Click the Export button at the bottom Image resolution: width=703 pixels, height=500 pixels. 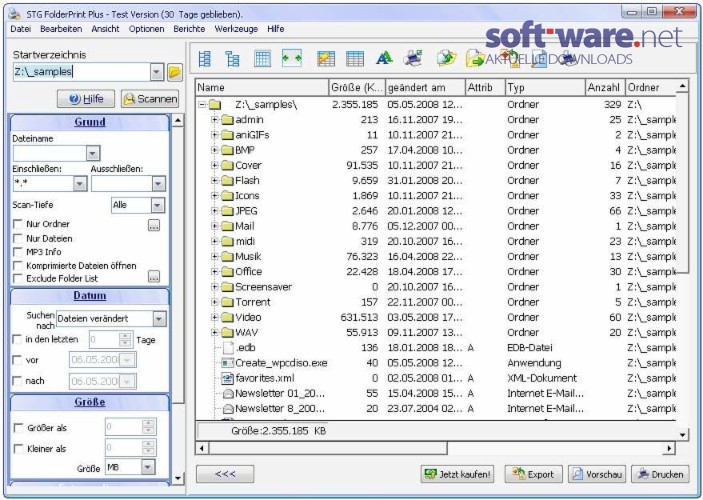pyautogui.click(x=534, y=474)
